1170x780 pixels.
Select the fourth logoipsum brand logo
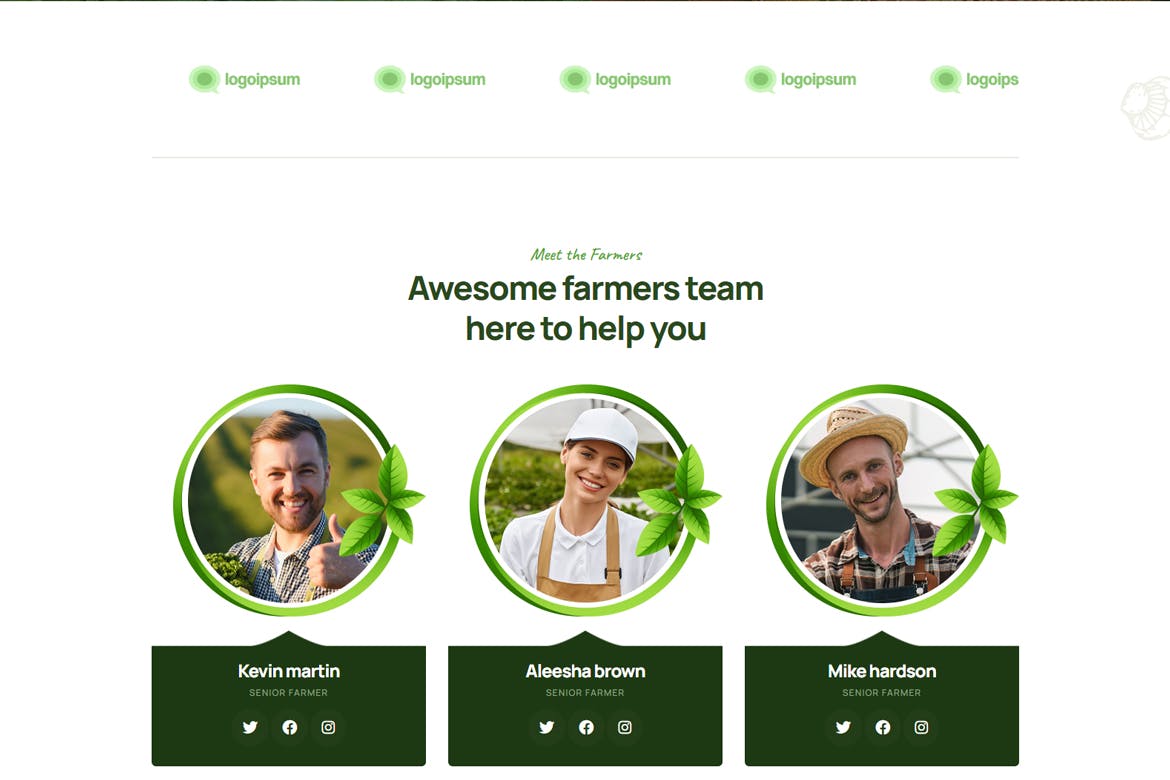[801, 79]
